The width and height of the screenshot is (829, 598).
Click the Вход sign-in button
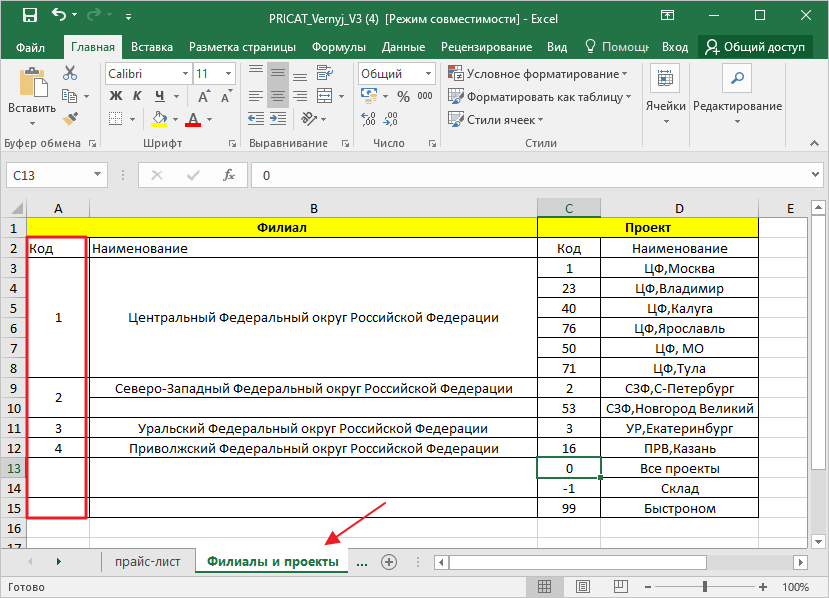(x=675, y=47)
